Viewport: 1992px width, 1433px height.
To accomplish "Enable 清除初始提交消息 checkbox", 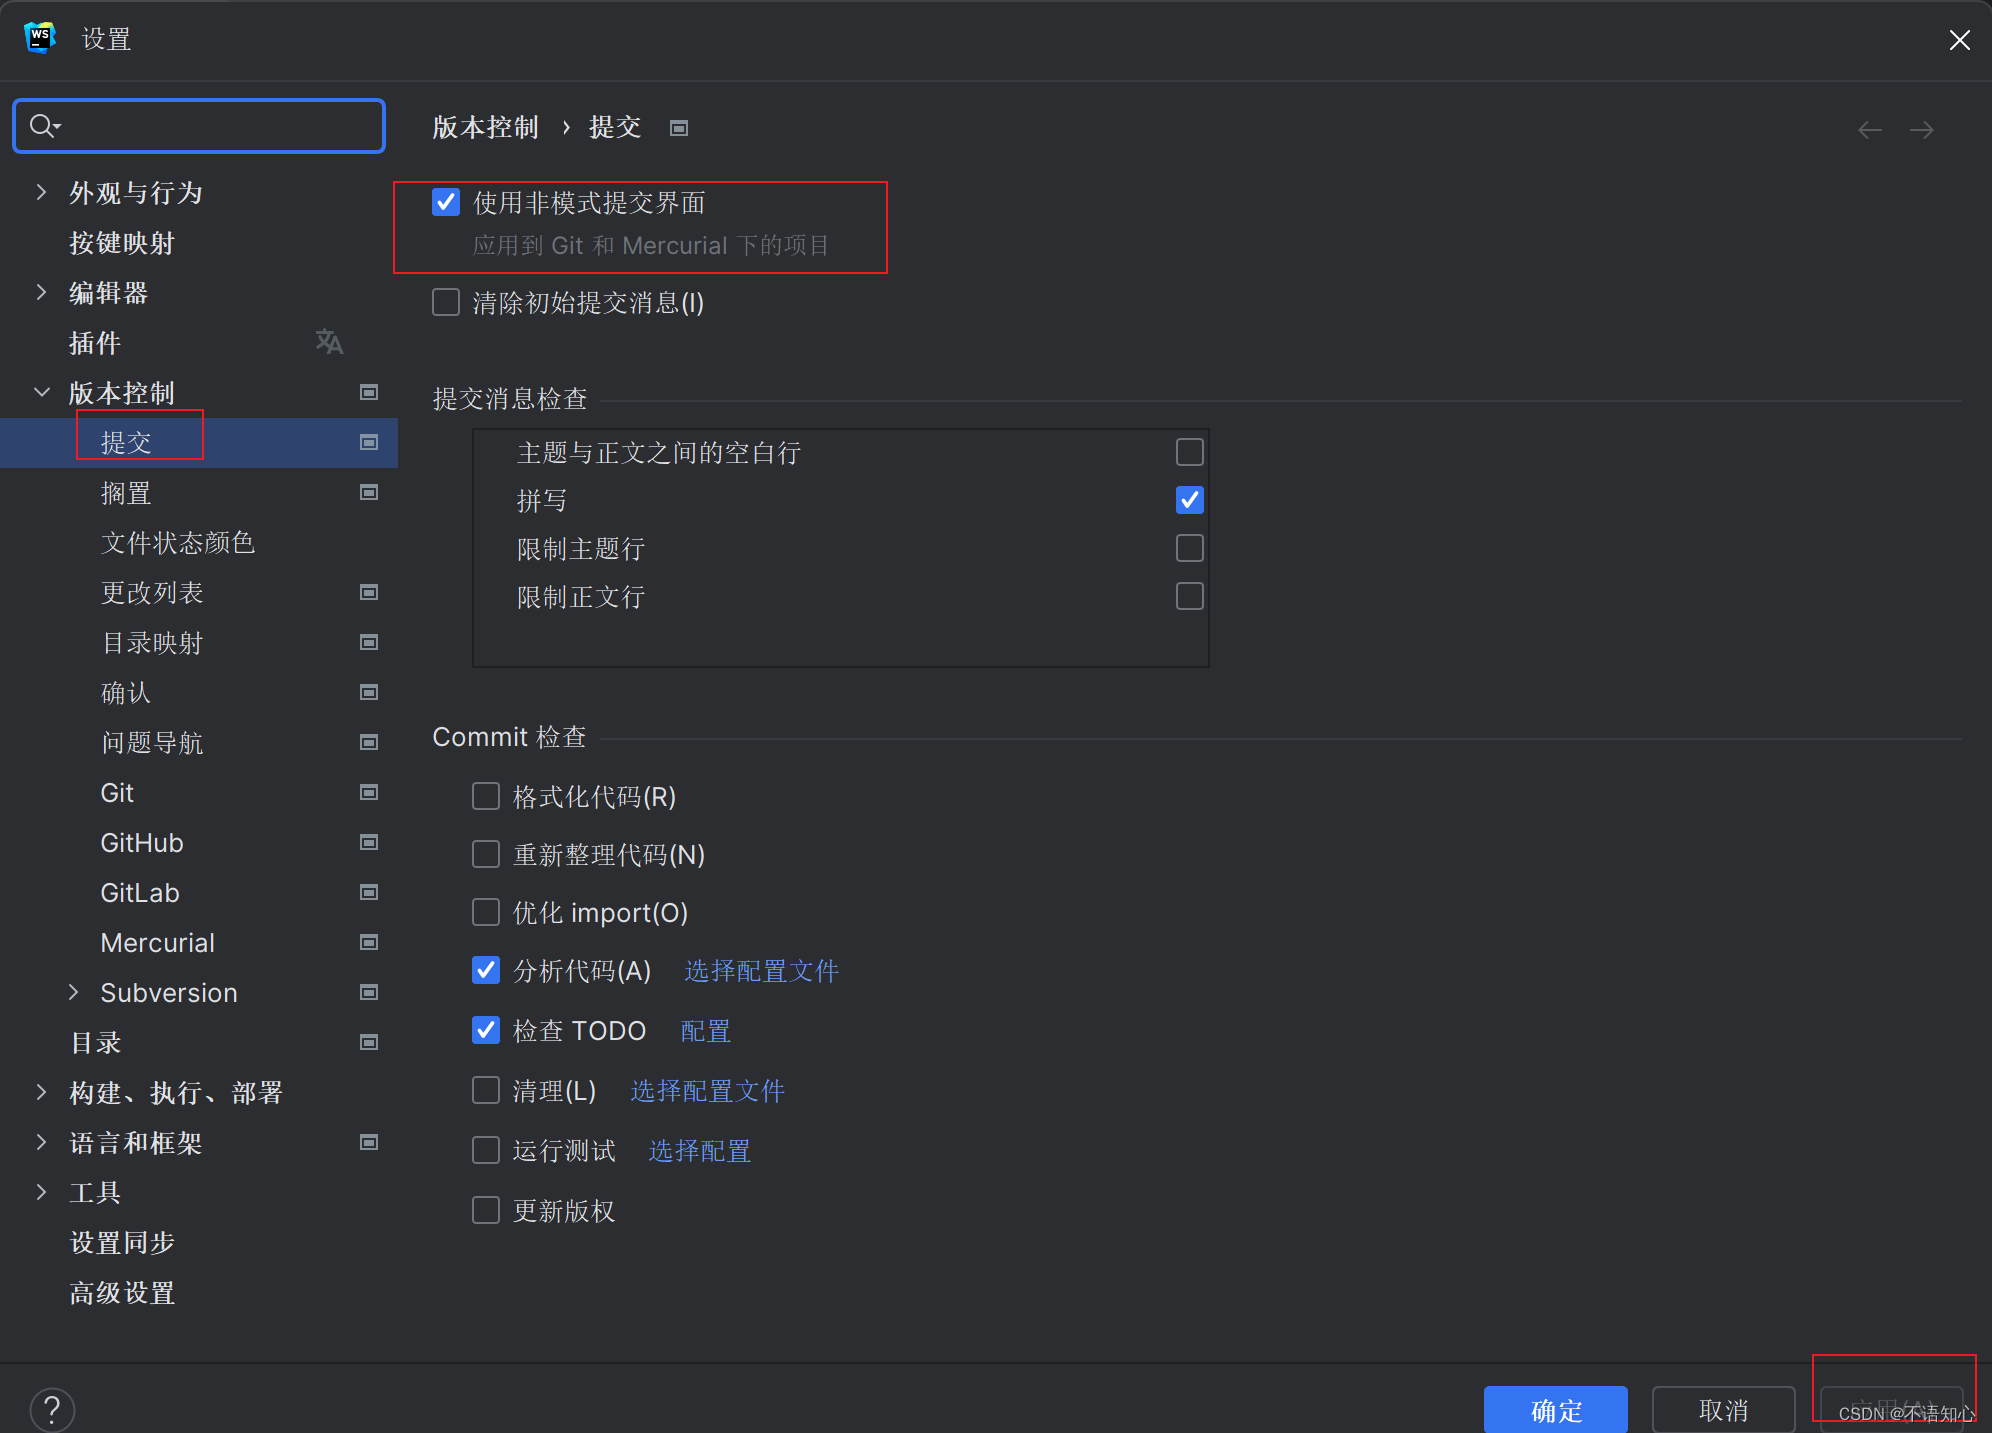I will [446, 302].
